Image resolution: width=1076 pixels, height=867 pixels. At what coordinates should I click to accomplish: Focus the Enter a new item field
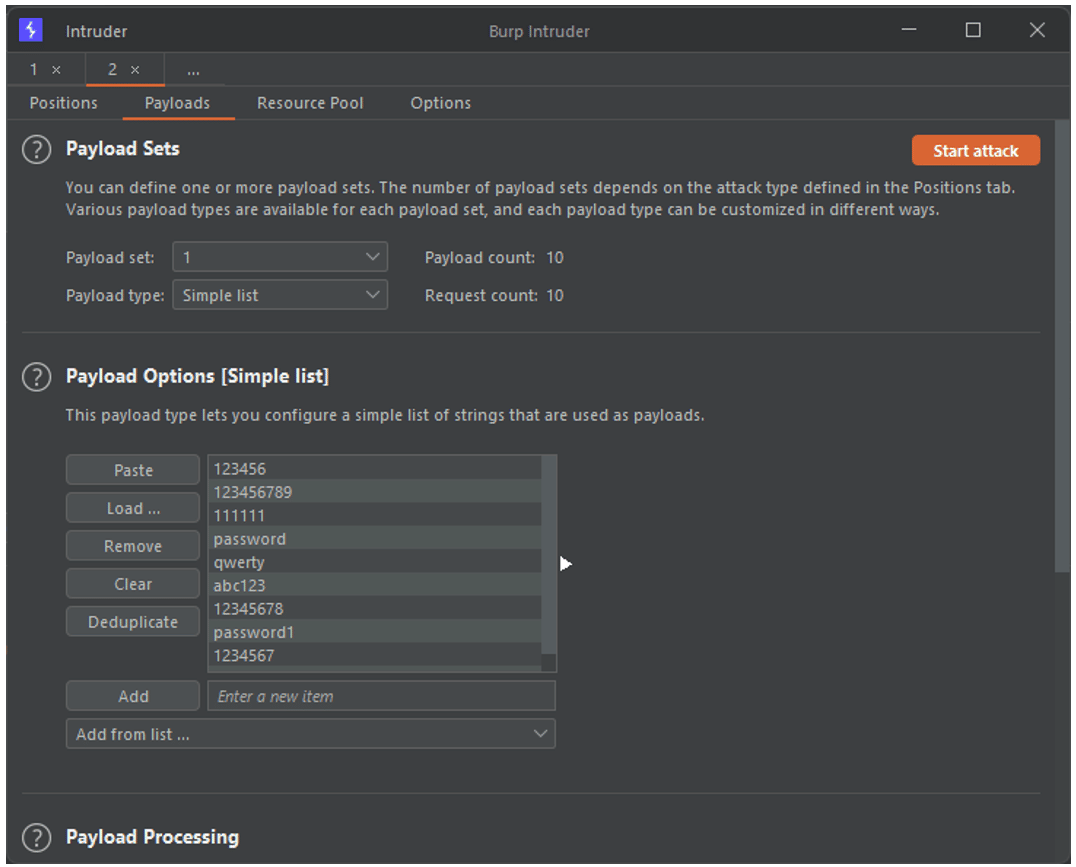(x=381, y=696)
